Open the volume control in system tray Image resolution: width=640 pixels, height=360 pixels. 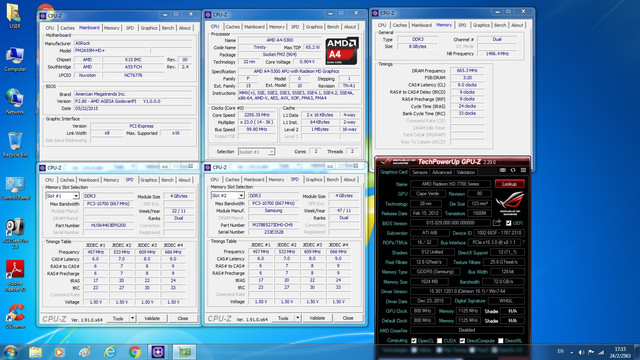coord(581,352)
